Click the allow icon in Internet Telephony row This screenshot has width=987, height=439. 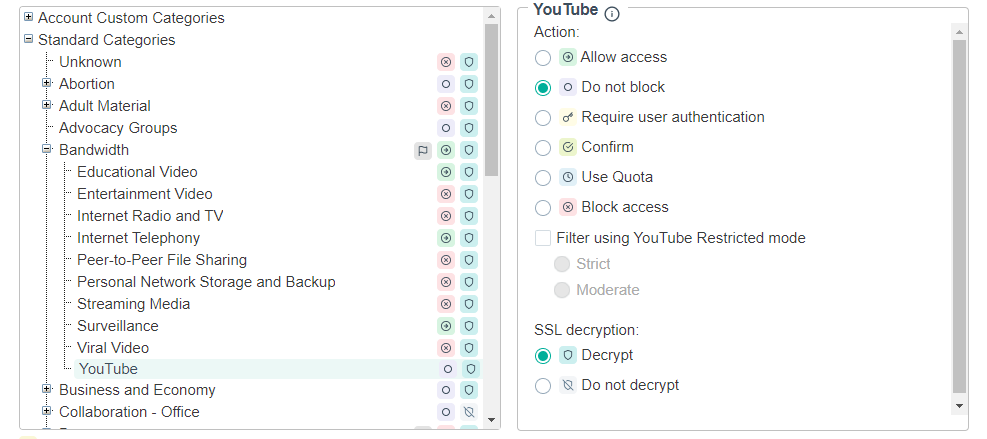(x=446, y=239)
